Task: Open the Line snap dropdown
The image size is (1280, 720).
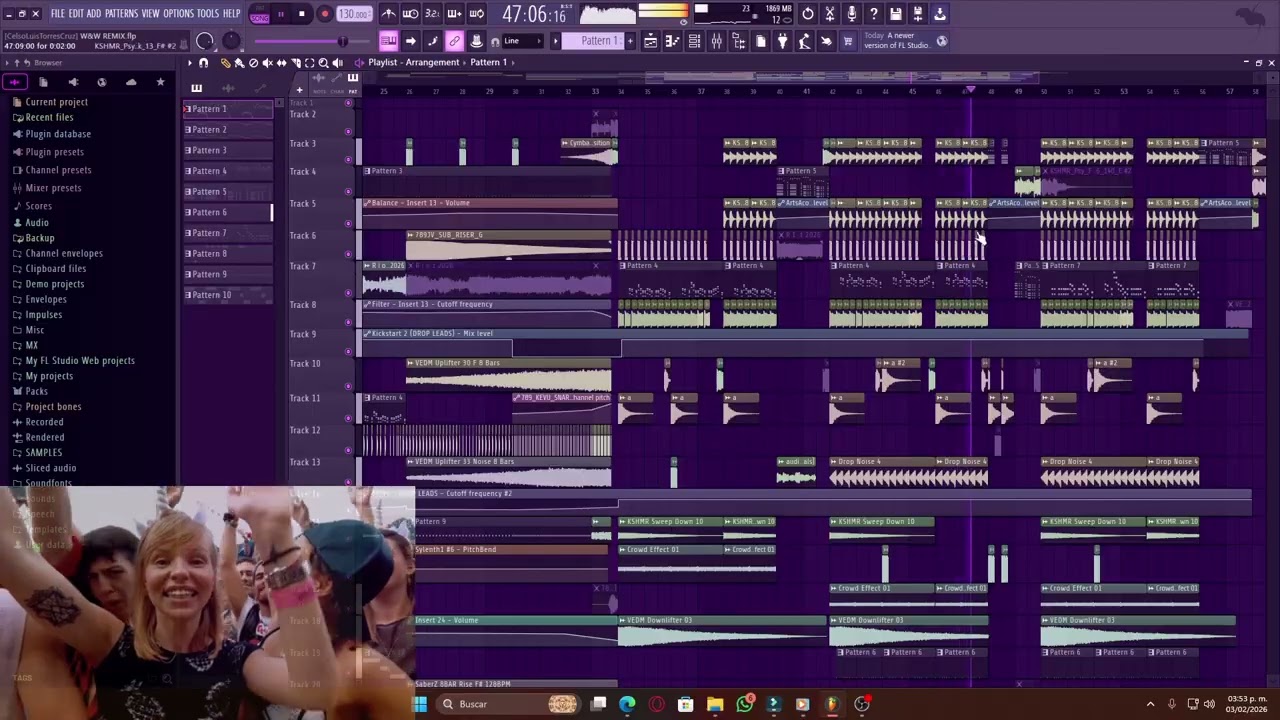Action: [524, 41]
